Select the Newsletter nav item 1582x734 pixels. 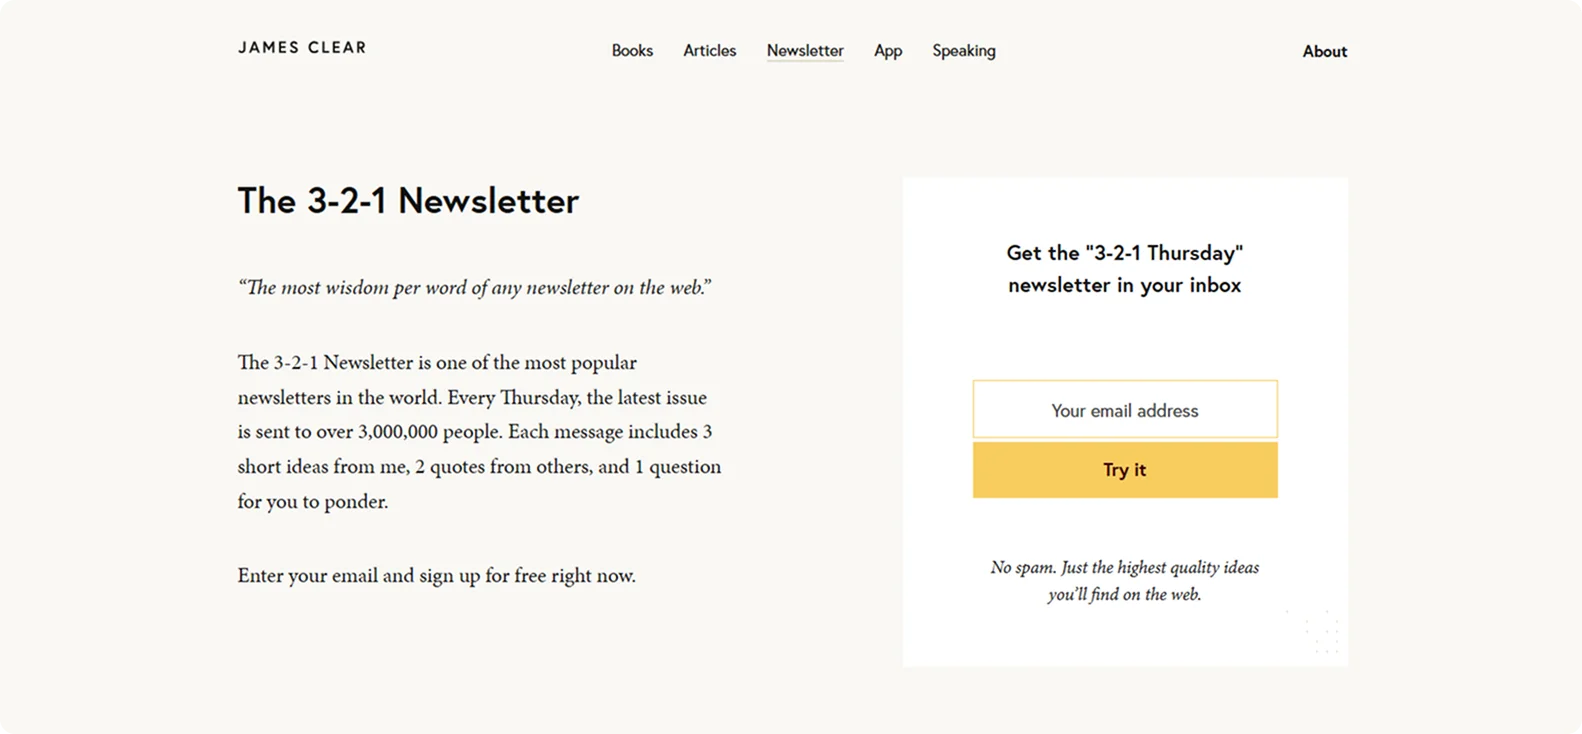(x=805, y=50)
